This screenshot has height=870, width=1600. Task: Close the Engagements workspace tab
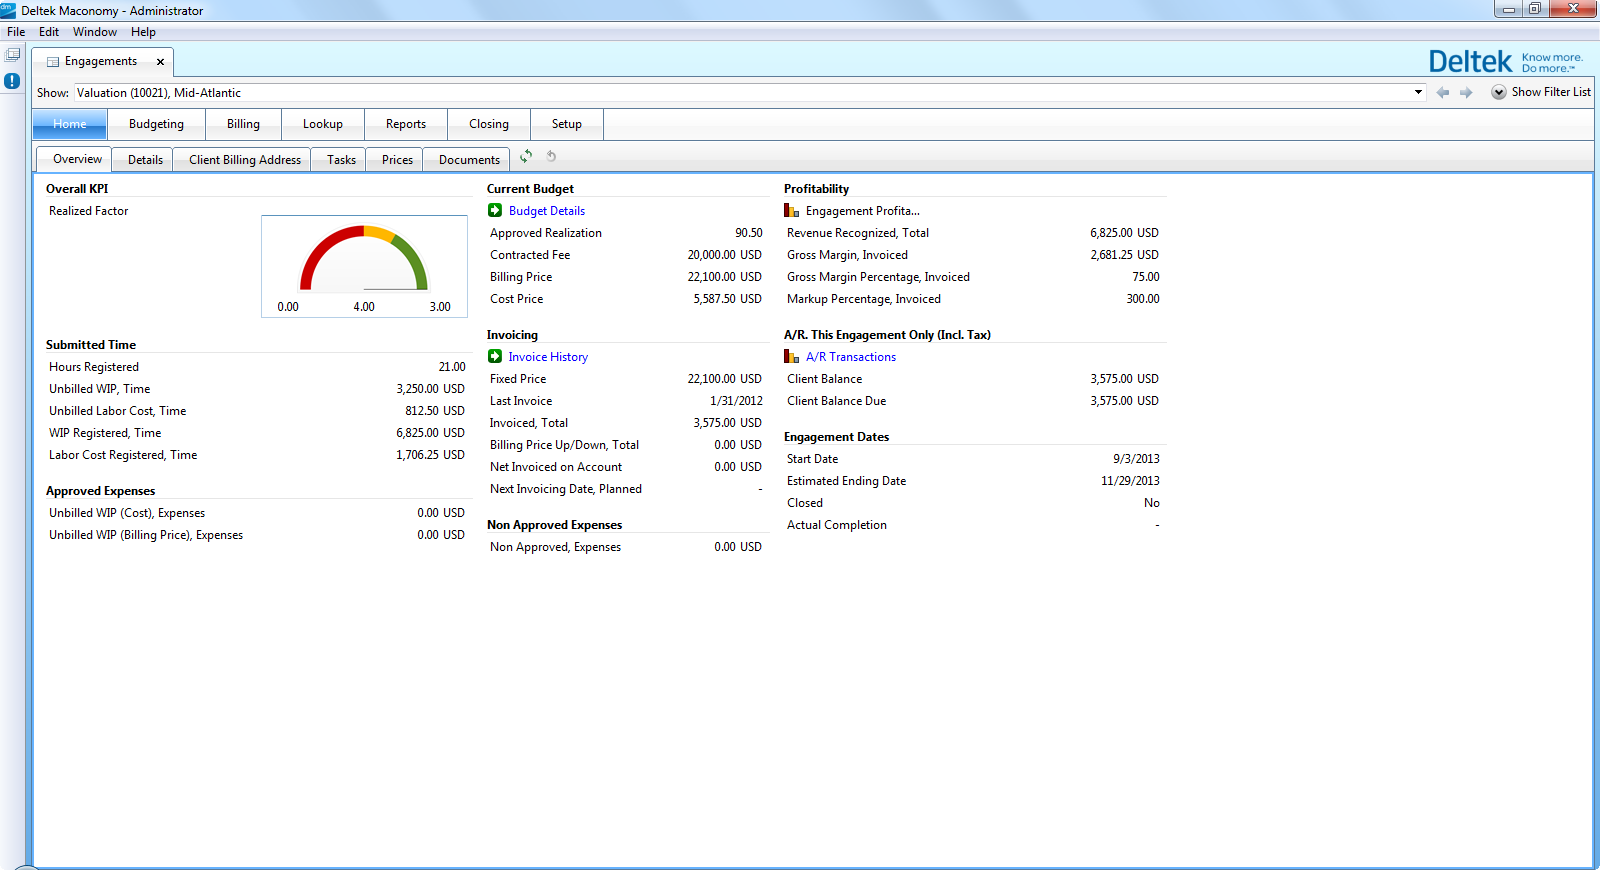pyautogui.click(x=160, y=62)
